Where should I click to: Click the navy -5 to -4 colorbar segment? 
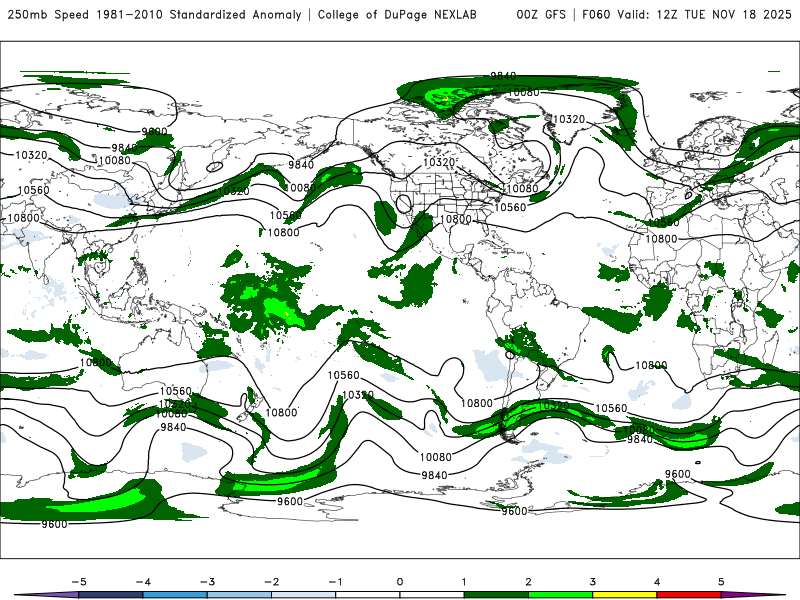click(111, 595)
